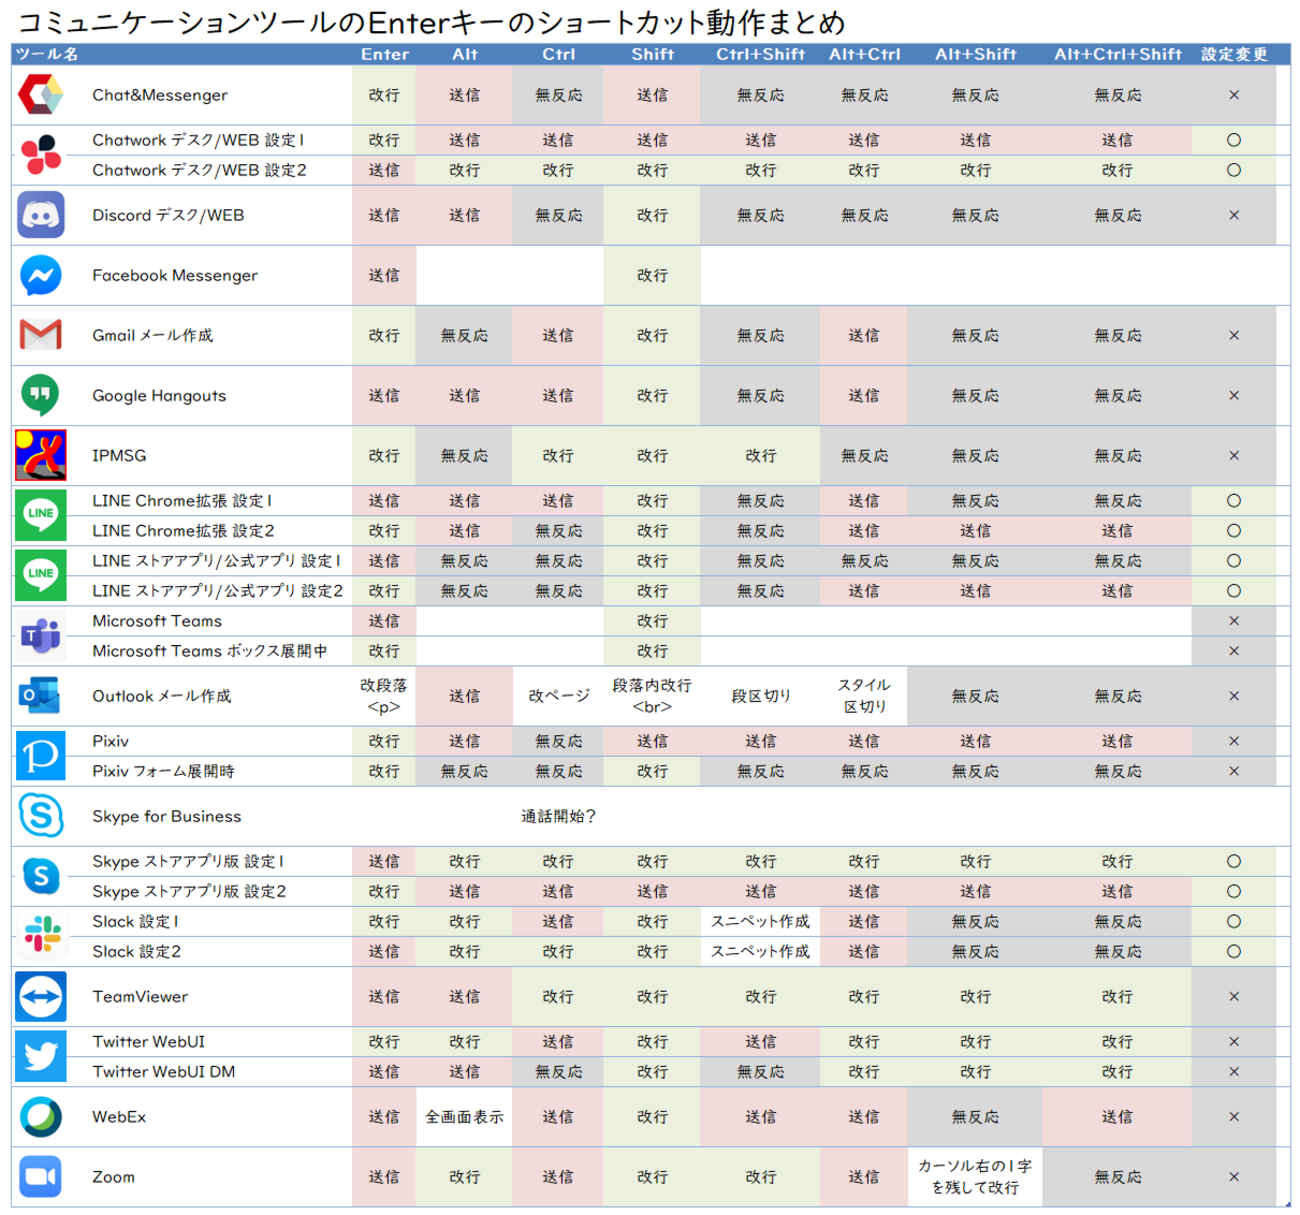Select the Facebook Messenger tool name
1300x1215 pixels.
(175, 275)
